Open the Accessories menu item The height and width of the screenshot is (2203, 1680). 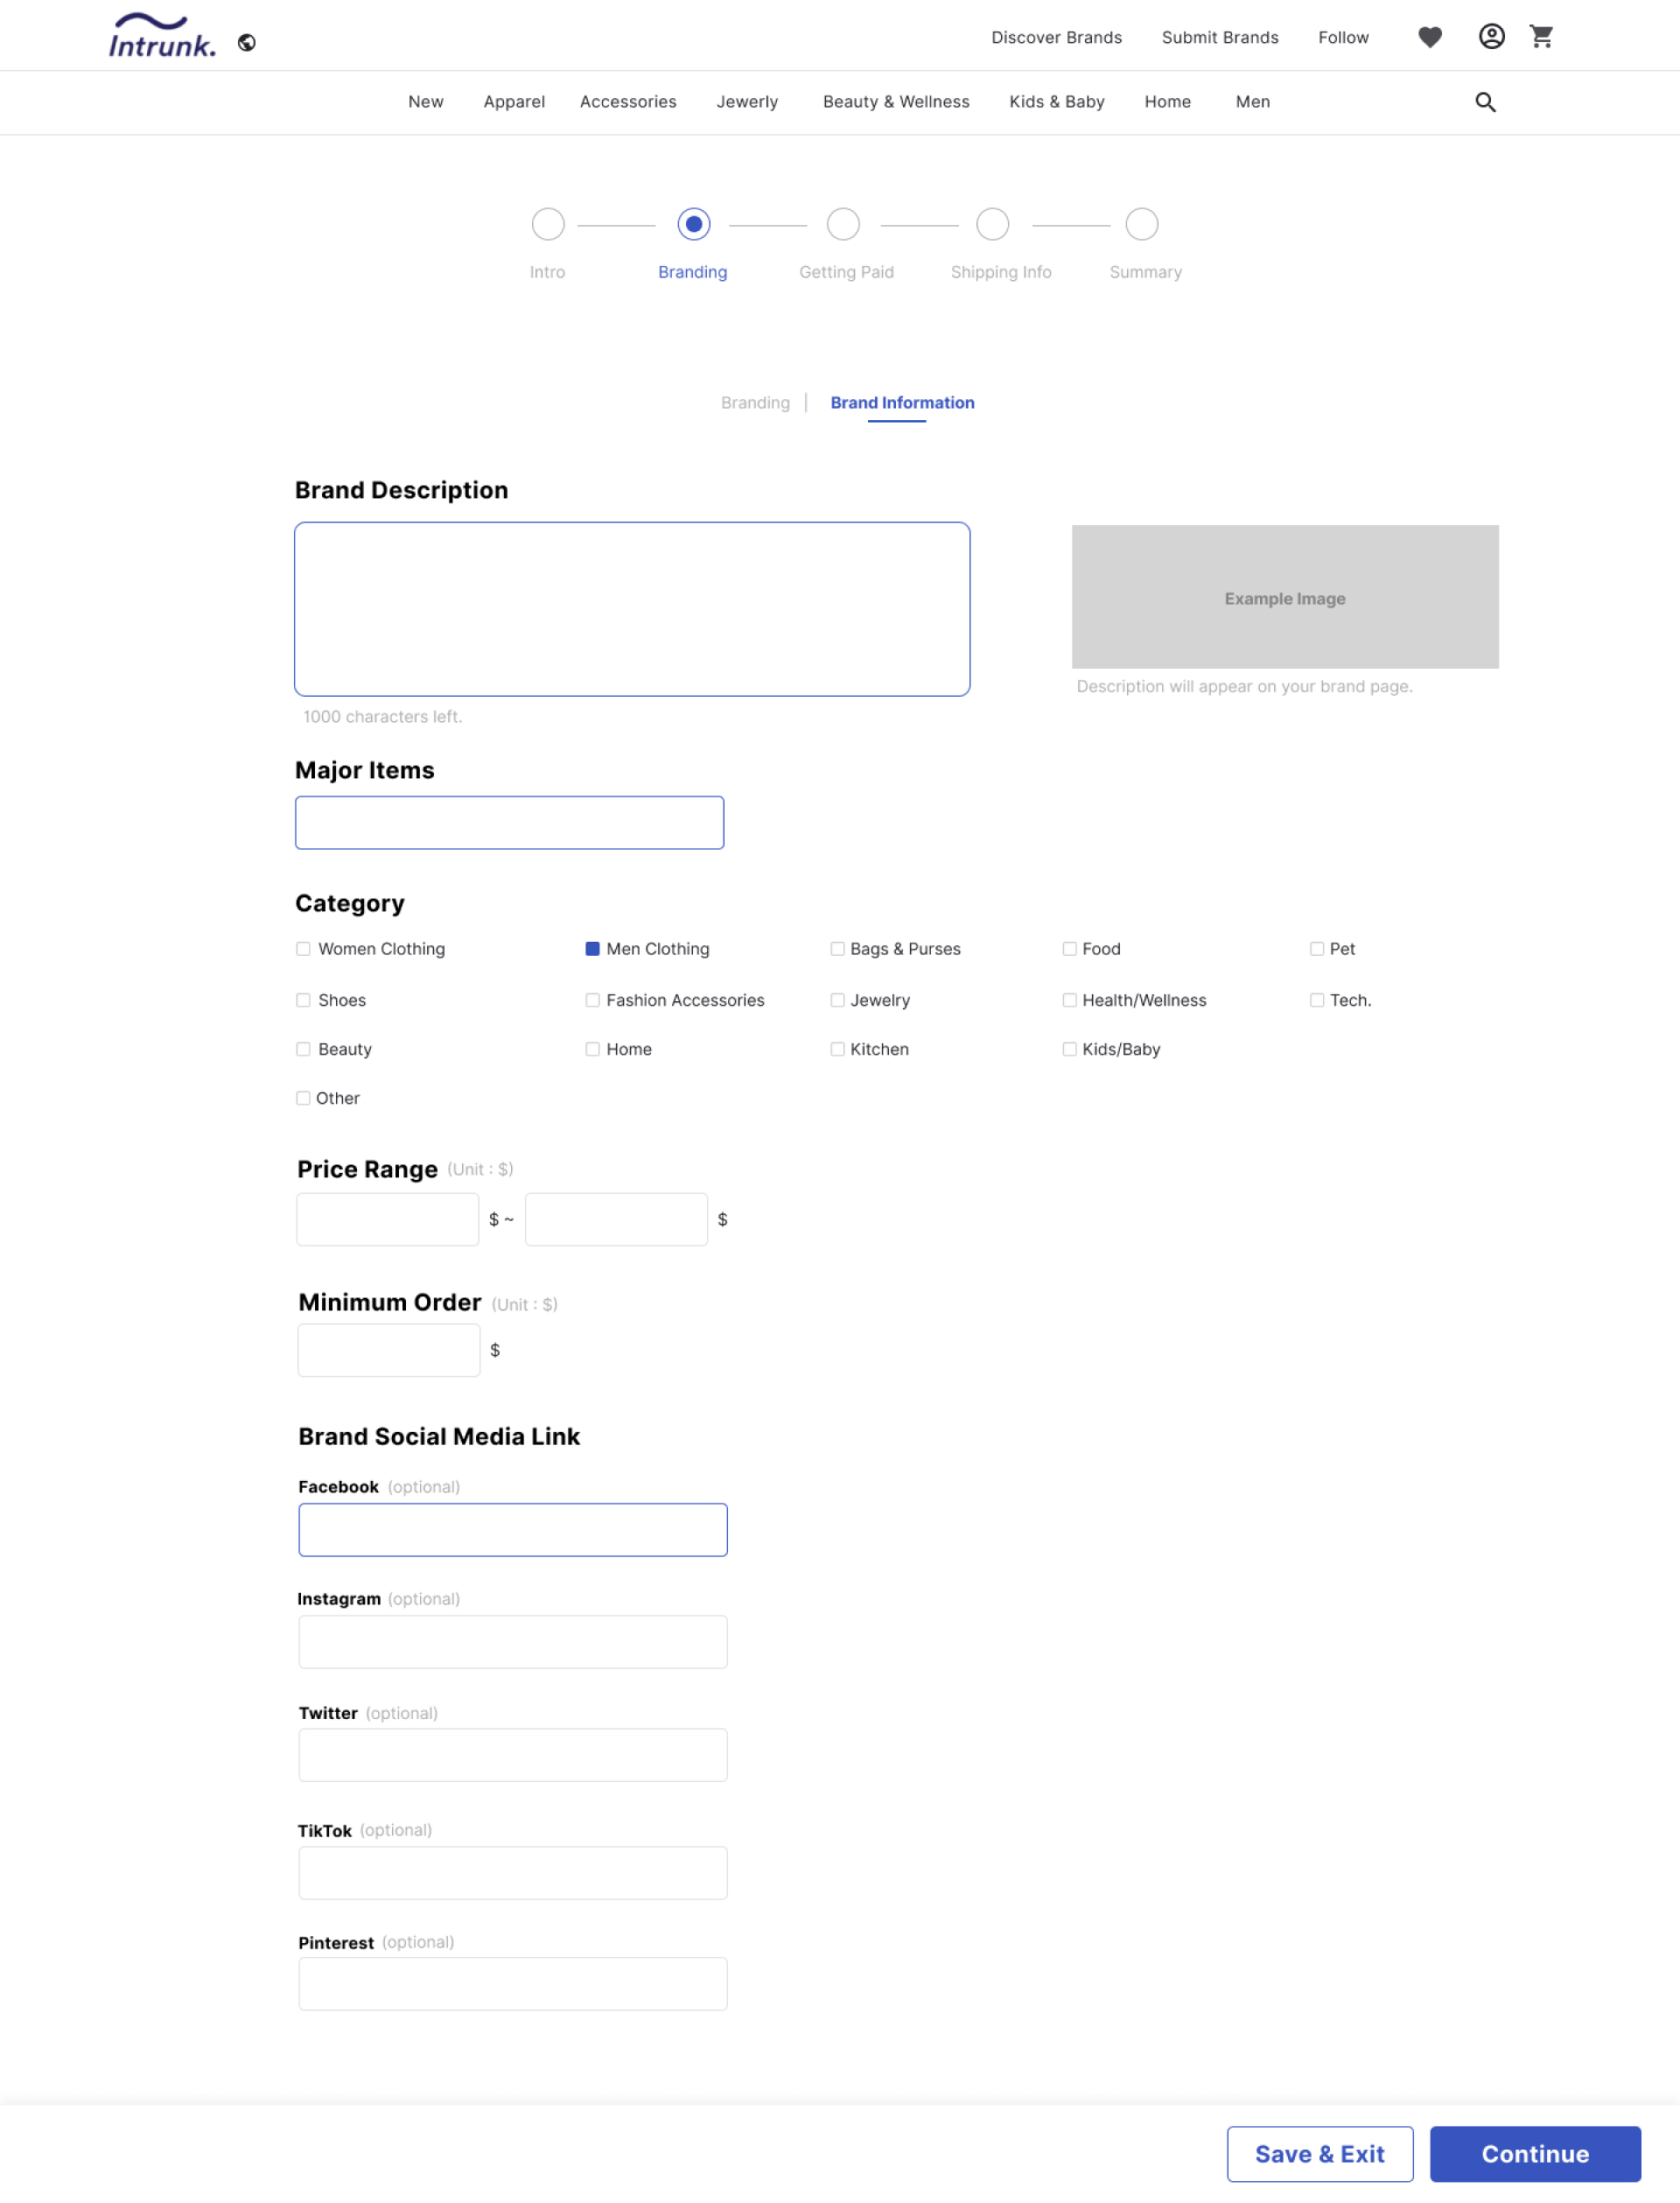tap(628, 102)
